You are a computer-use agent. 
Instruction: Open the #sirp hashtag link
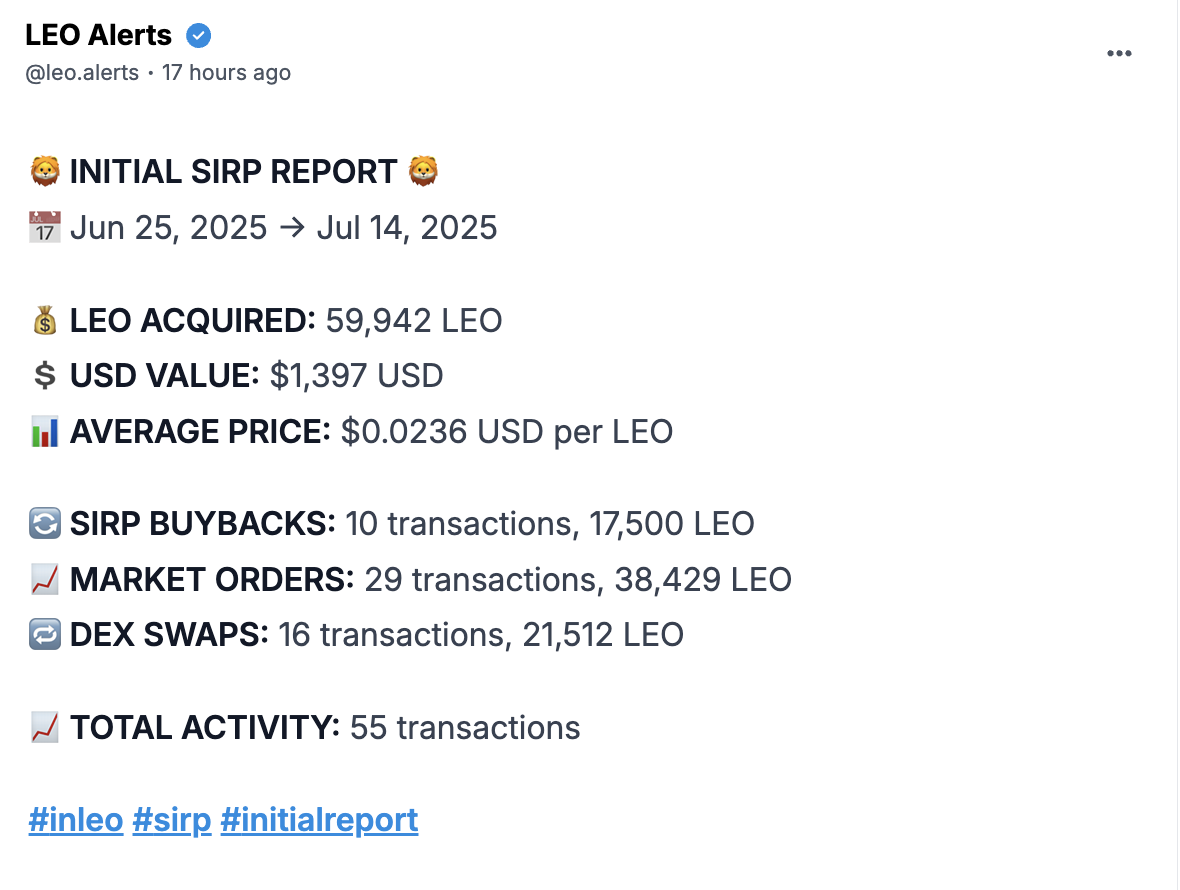(x=172, y=820)
